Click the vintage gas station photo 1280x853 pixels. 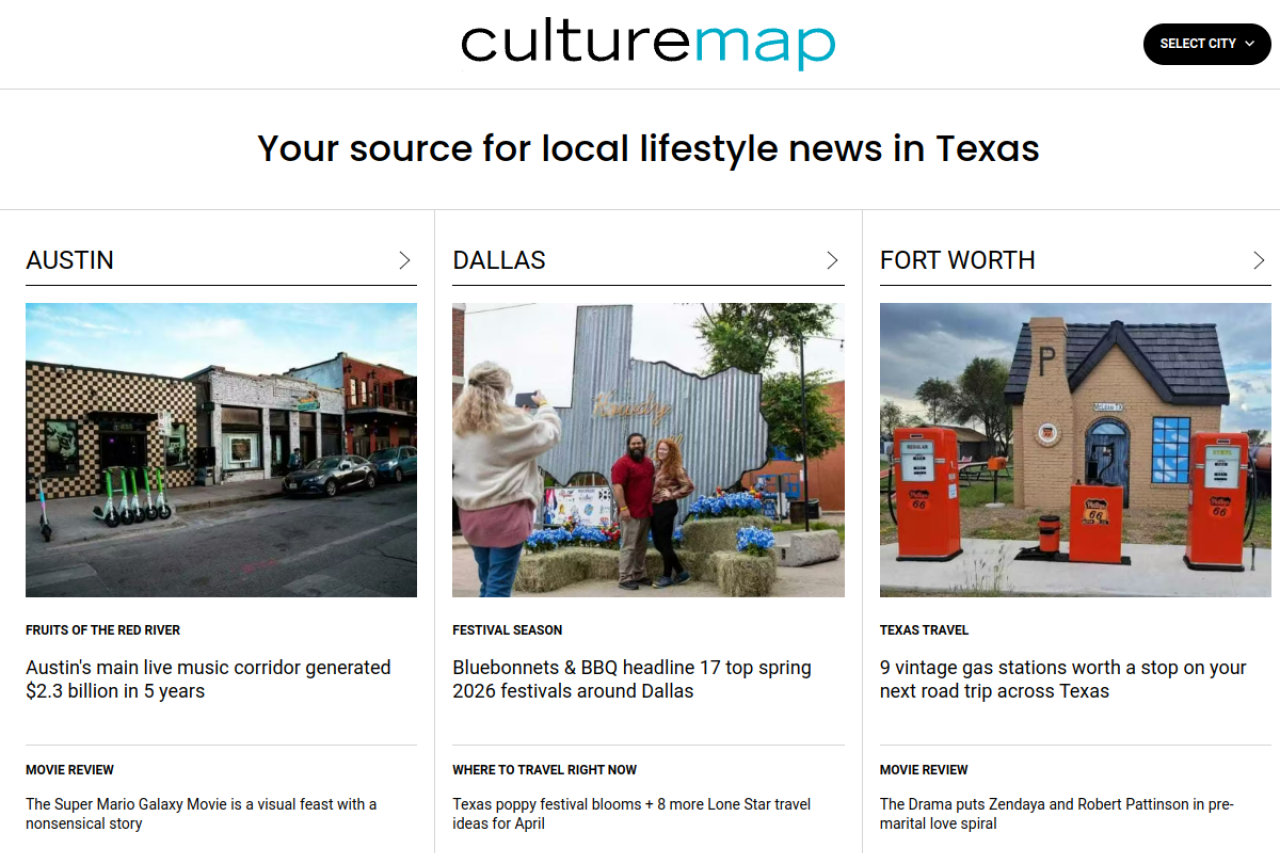(x=1075, y=450)
